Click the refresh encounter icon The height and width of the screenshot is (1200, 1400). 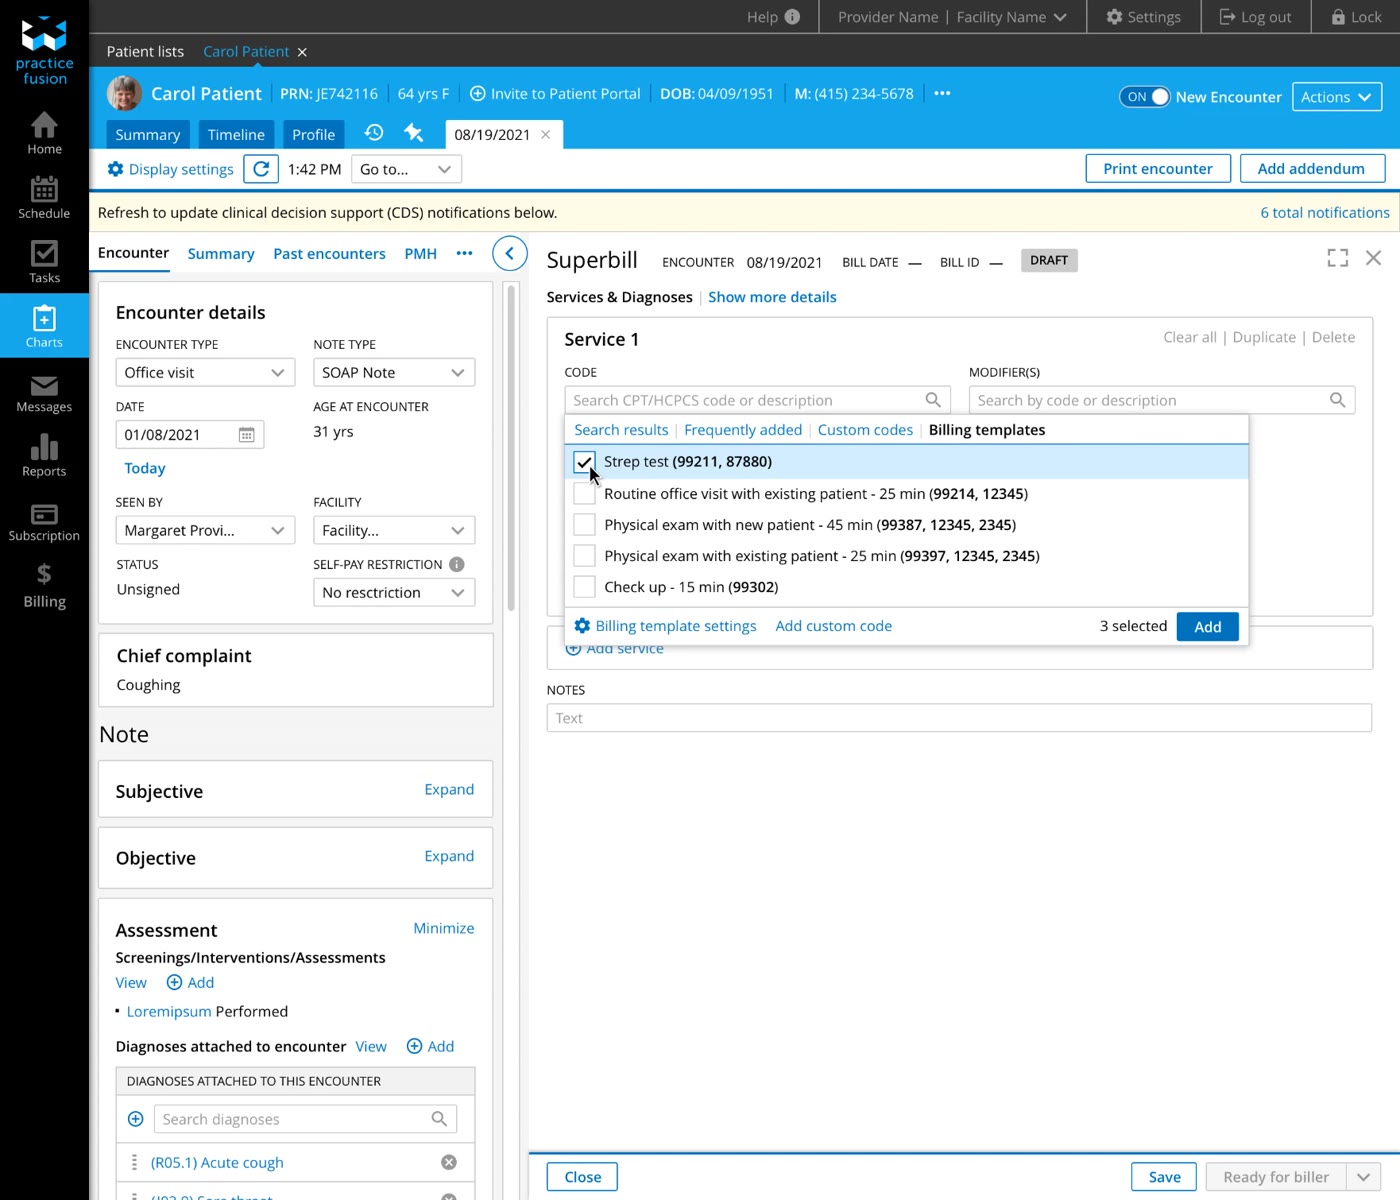click(x=261, y=169)
